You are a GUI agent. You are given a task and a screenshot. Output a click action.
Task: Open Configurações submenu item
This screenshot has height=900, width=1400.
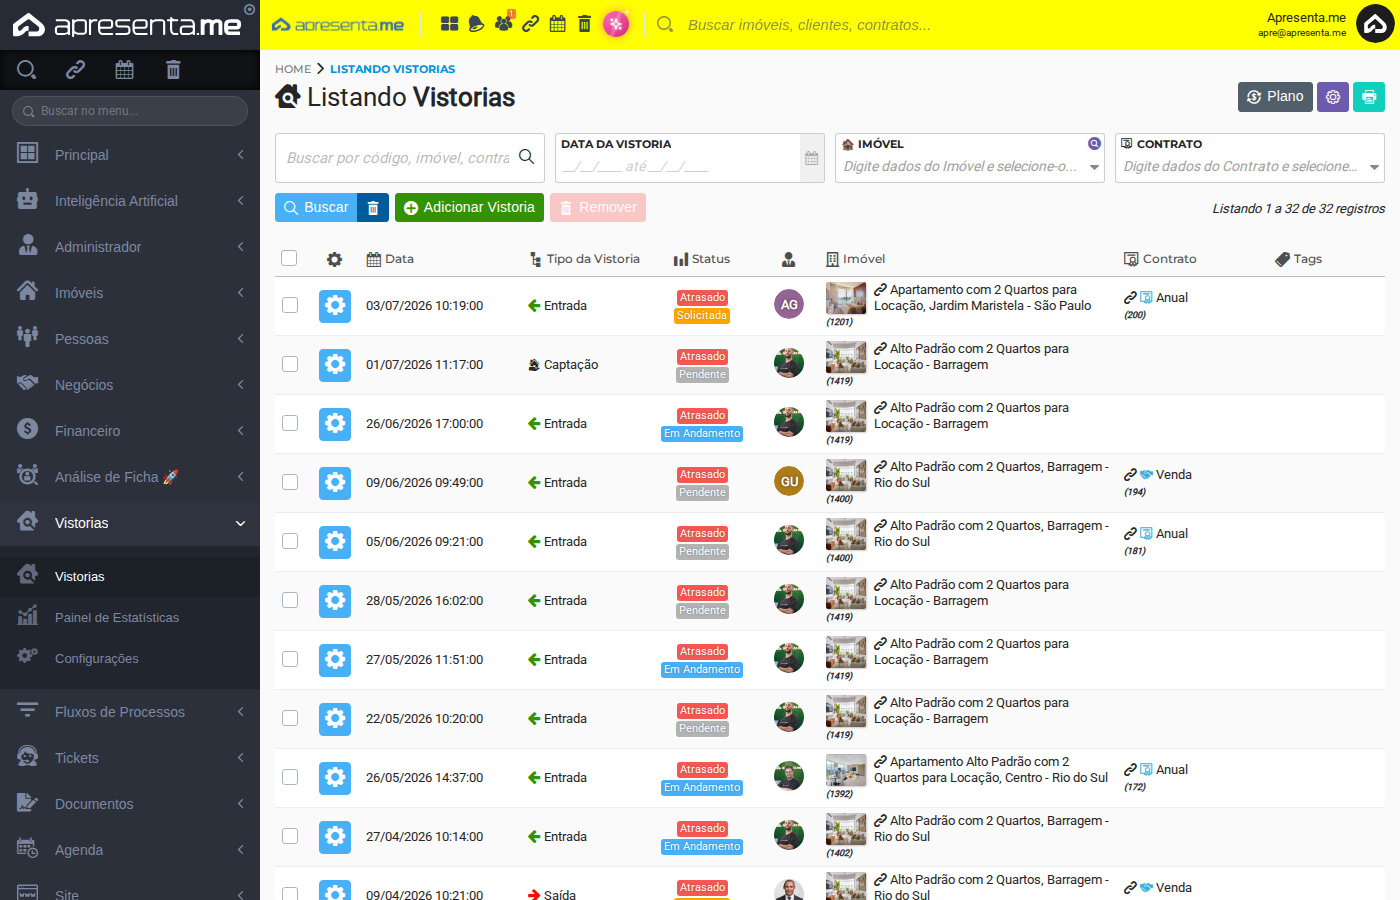[x=130, y=658]
